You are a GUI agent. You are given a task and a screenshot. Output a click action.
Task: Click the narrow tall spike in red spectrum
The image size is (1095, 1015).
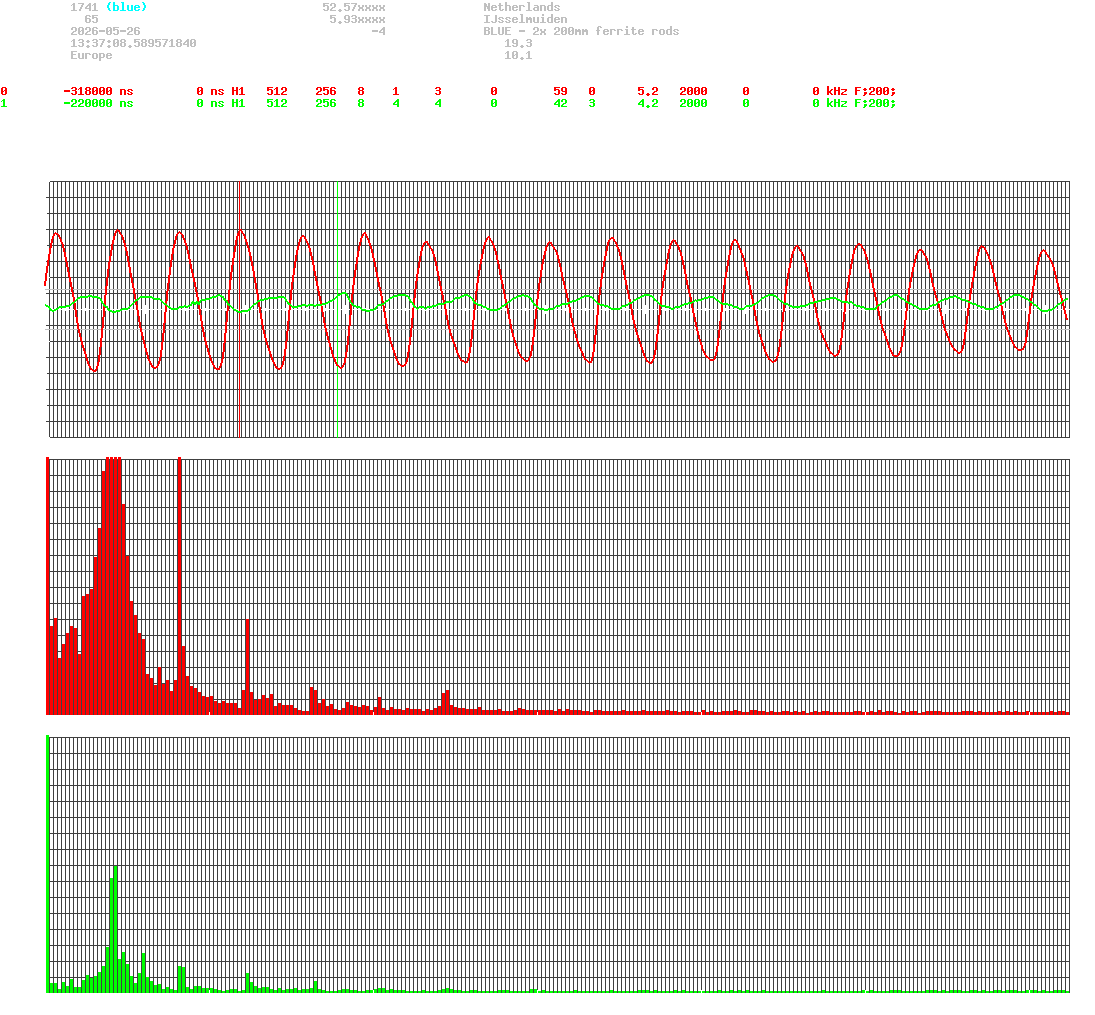[x=179, y=585]
